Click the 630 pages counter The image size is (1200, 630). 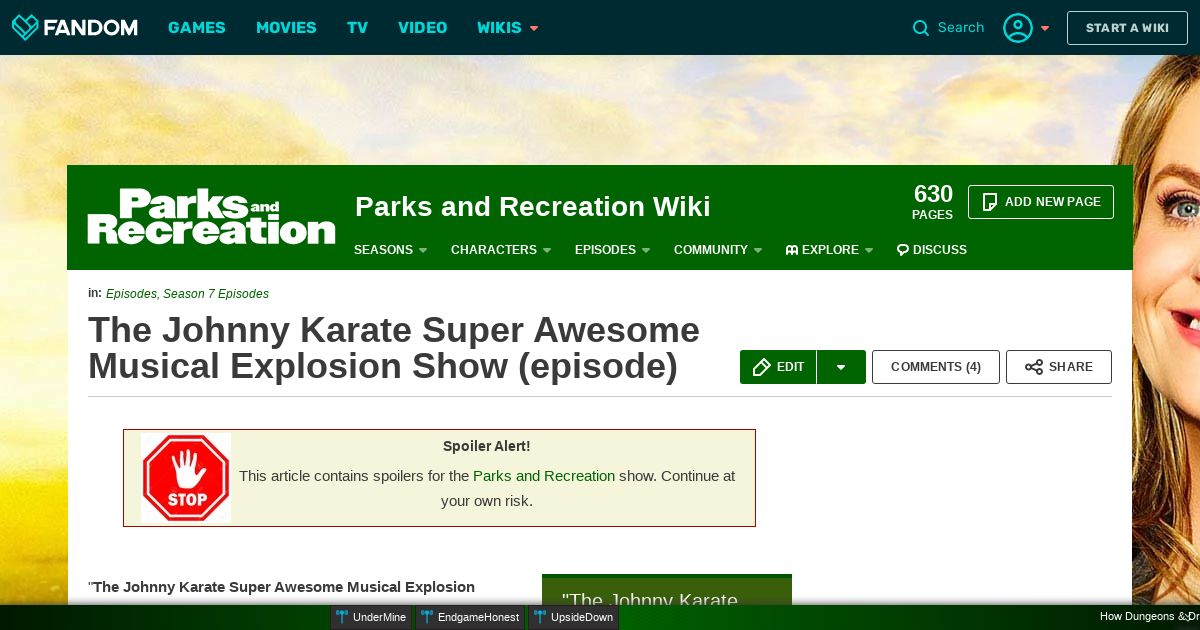pos(932,201)
